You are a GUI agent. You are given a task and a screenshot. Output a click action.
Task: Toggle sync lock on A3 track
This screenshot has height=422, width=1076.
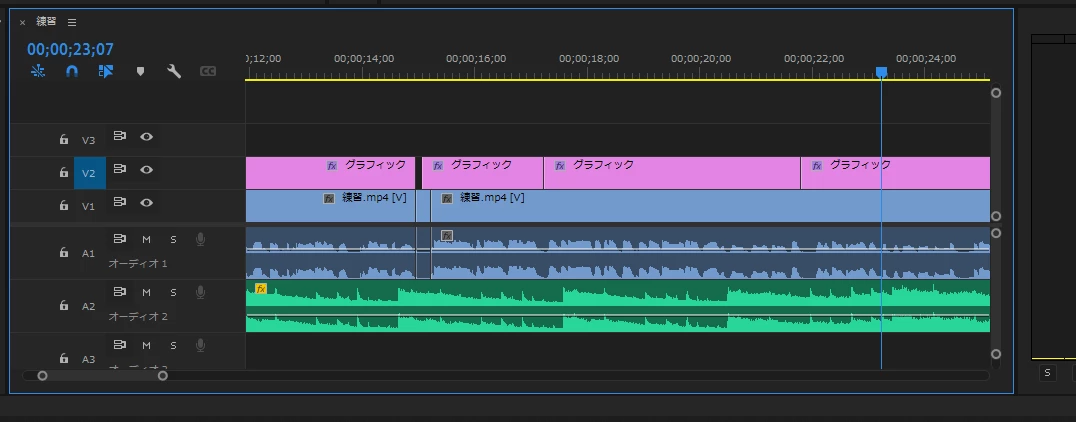pos(119,344)
